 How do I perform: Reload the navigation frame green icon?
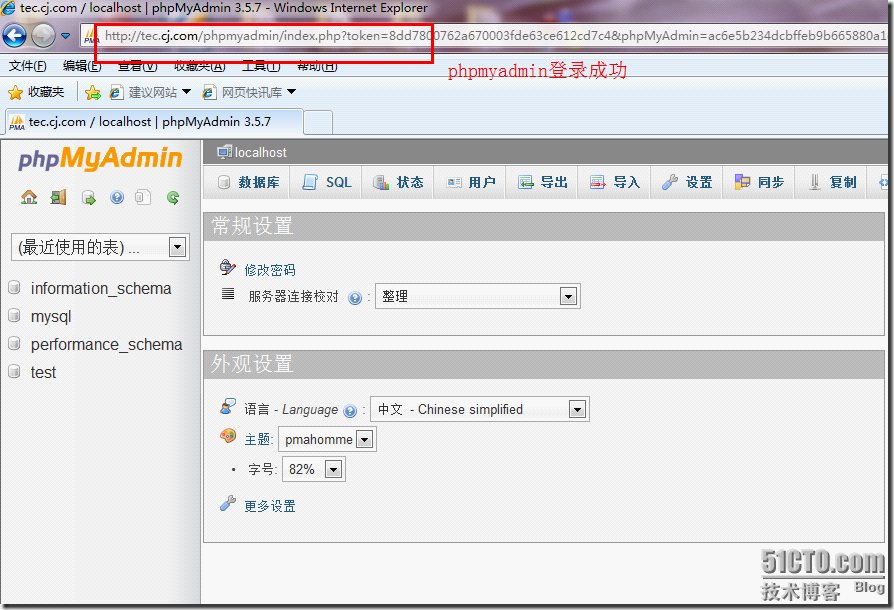click(x=173, y=198)
